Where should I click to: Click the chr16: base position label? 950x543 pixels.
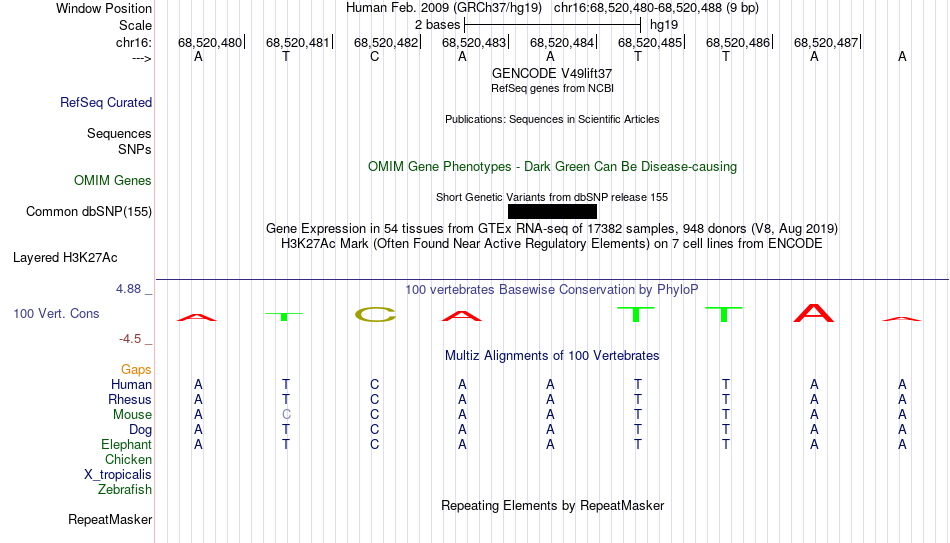point(133,42)
